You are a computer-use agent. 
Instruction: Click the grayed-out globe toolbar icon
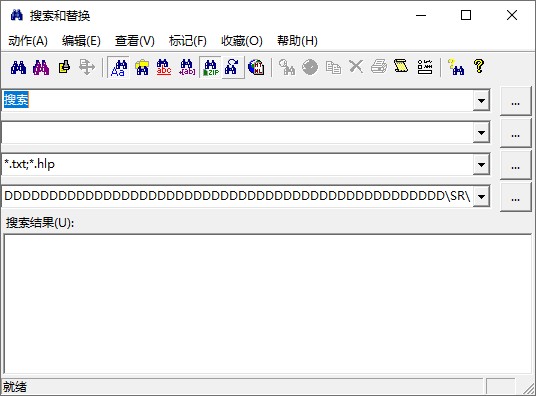coord(310,67)
